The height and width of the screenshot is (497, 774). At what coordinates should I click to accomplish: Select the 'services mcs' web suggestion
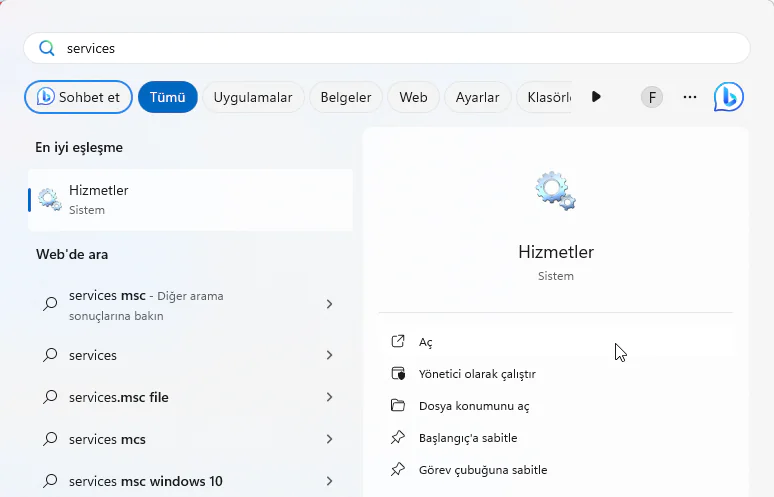point(191,439)
